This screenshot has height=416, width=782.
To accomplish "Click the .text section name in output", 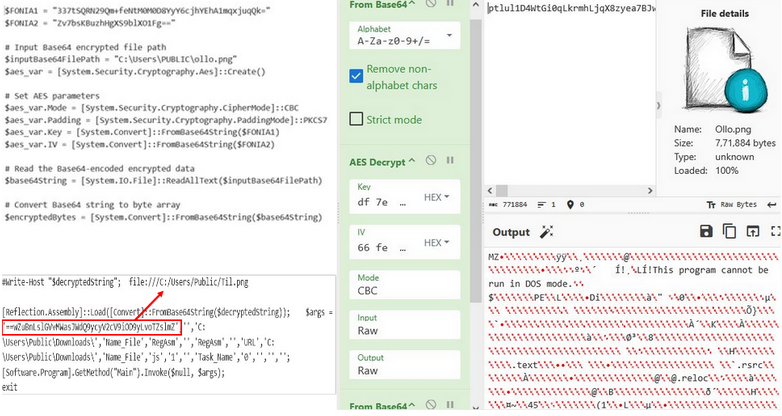I will click(x=525, y=365).
